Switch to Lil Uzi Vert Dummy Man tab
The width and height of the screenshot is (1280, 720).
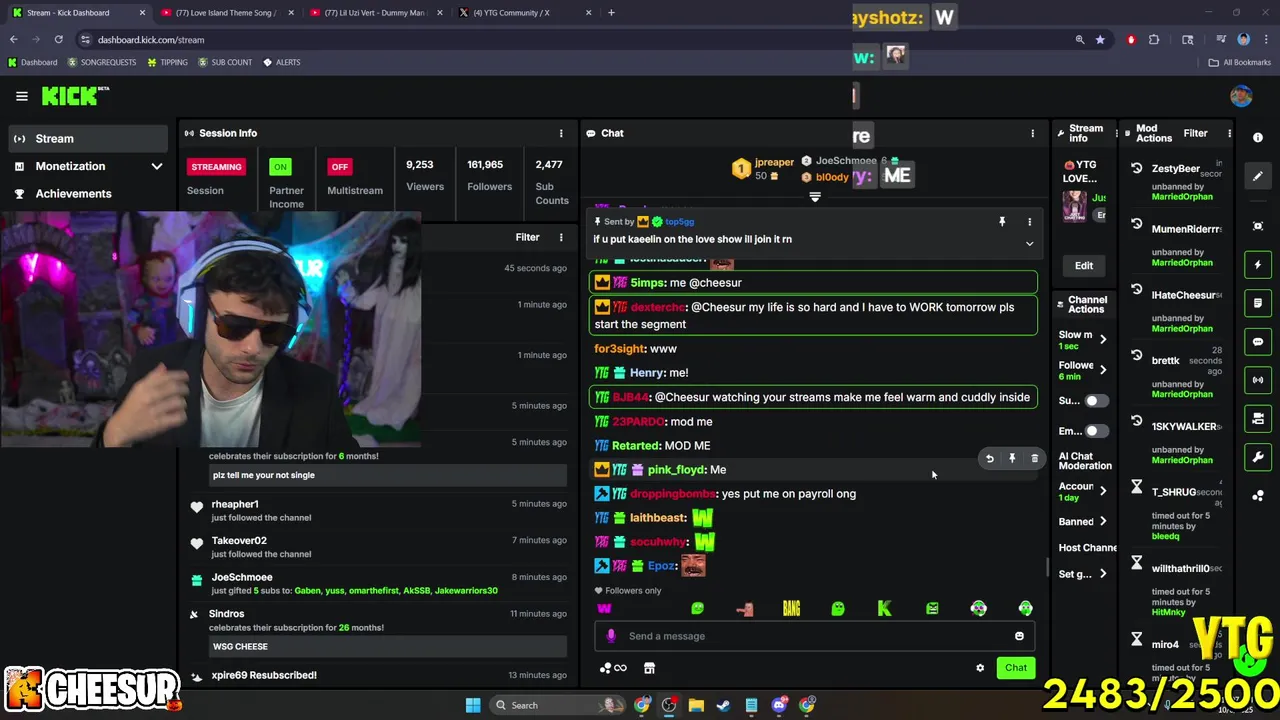pyautogui.click(x=375, y=13)
